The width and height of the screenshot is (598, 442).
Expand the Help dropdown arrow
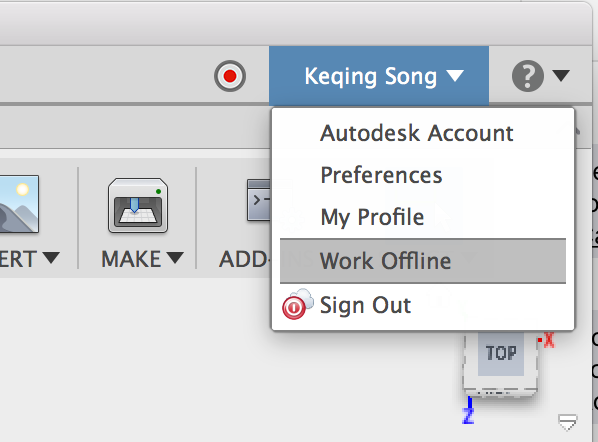[561, 75]
